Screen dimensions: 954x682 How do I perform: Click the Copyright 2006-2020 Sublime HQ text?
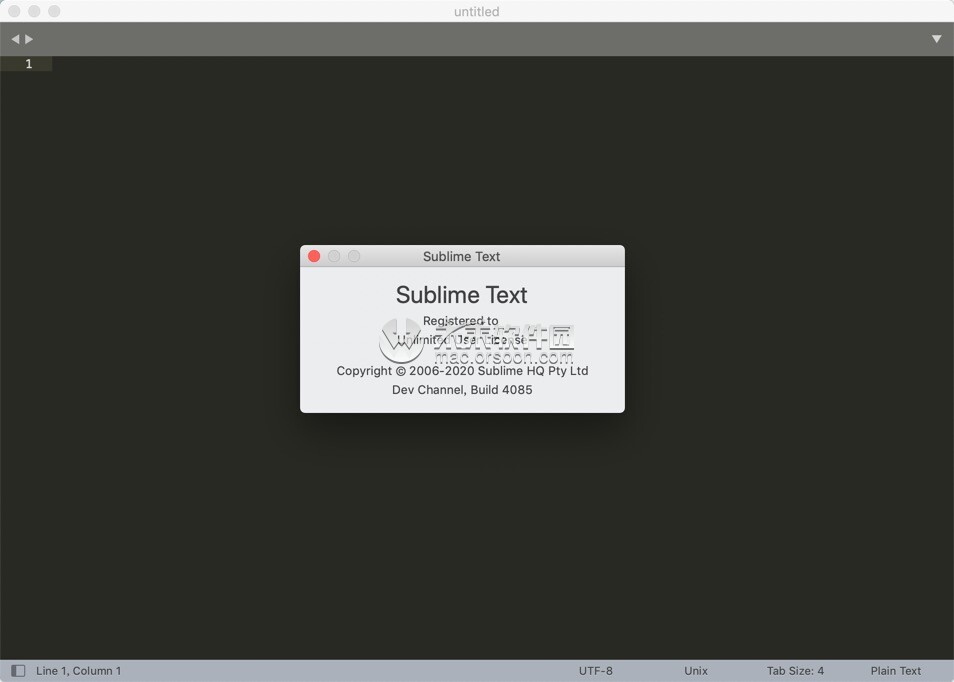[x=462, y=371]
